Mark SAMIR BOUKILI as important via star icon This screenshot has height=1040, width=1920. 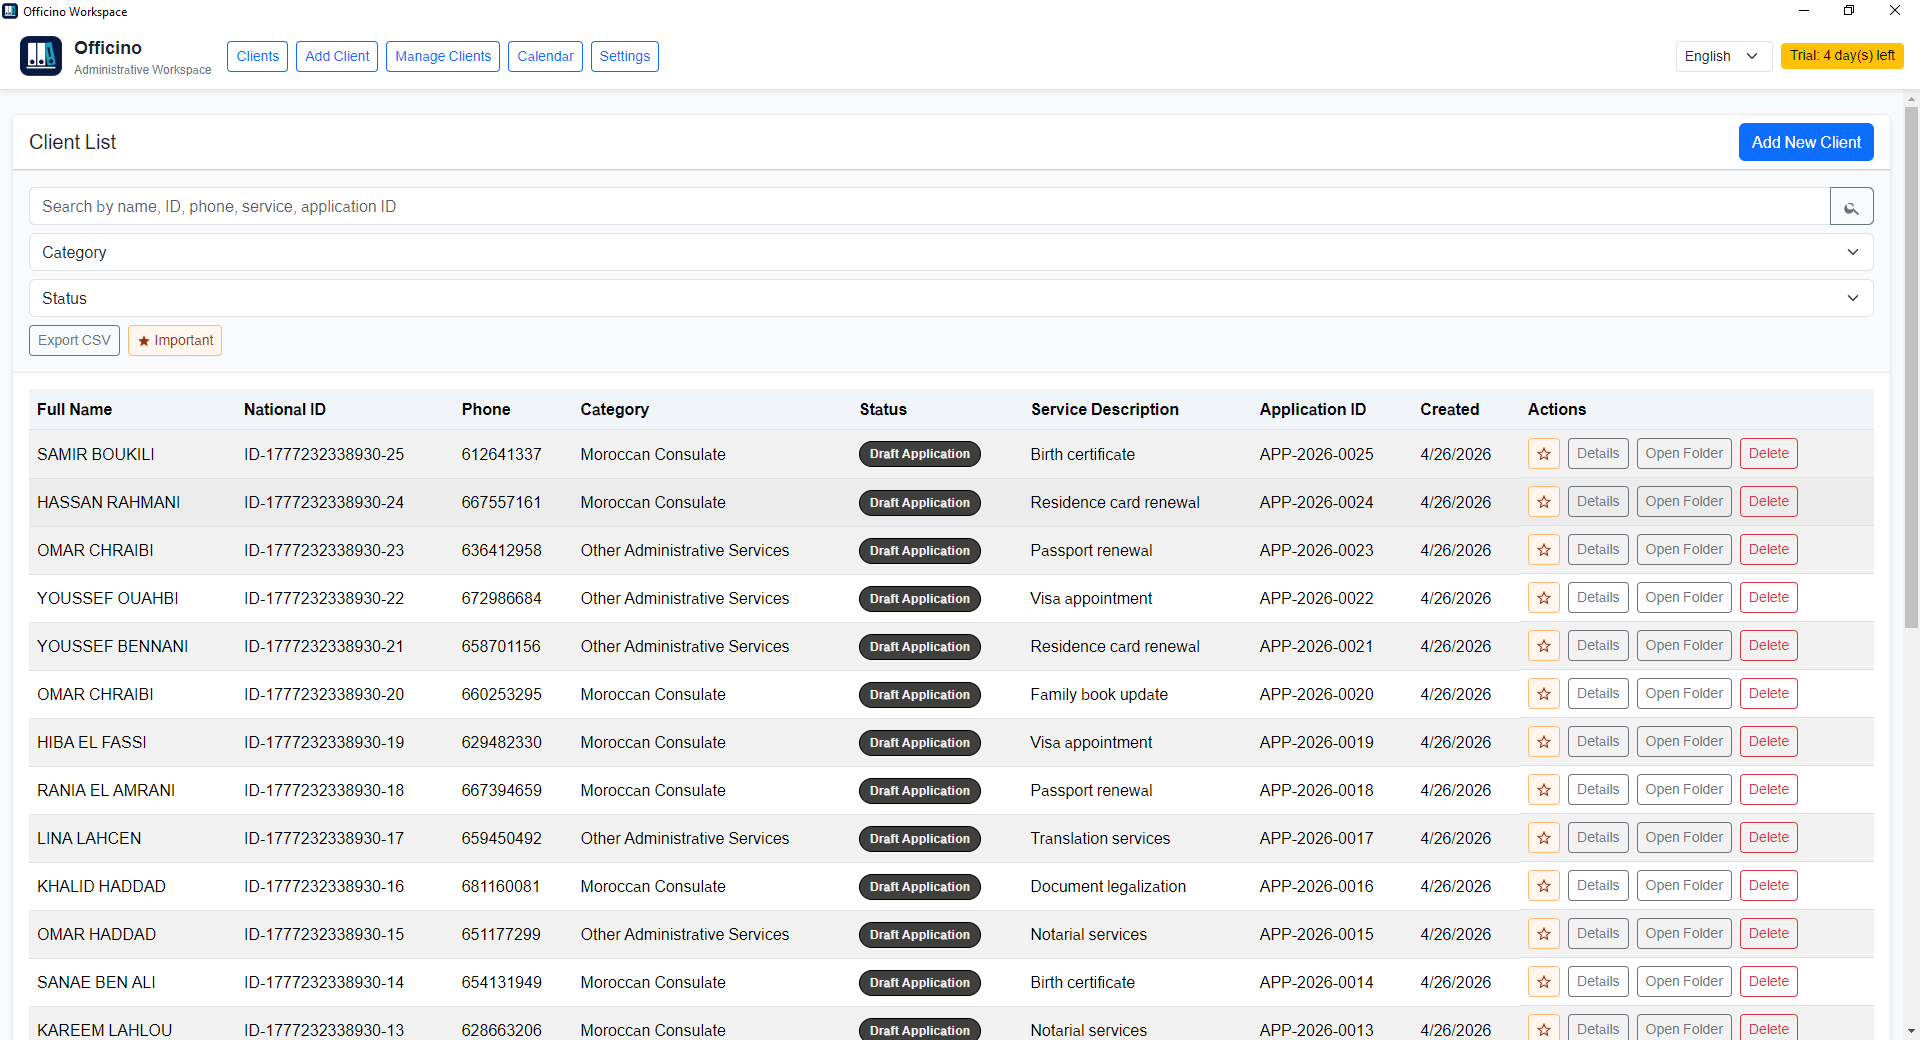1543,453
